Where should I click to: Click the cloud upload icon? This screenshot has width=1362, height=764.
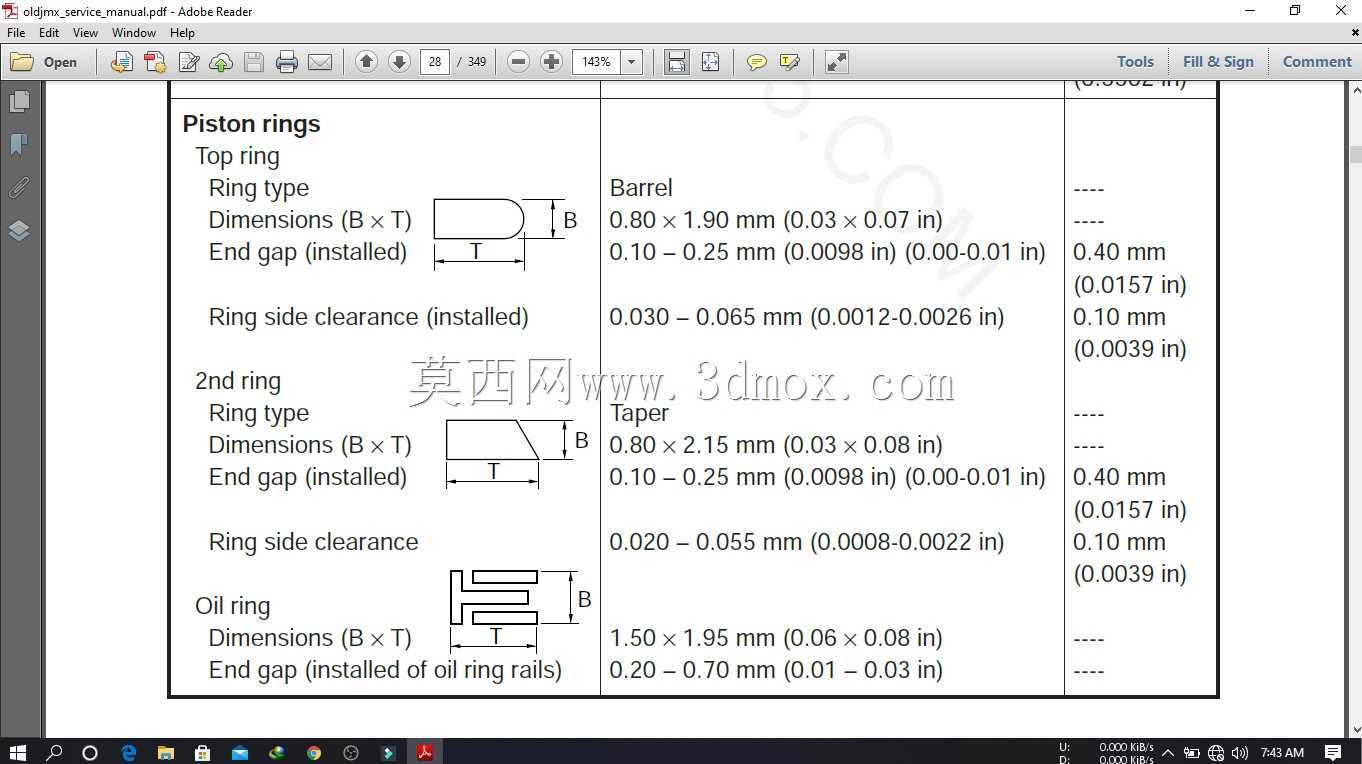click(221, 62)
